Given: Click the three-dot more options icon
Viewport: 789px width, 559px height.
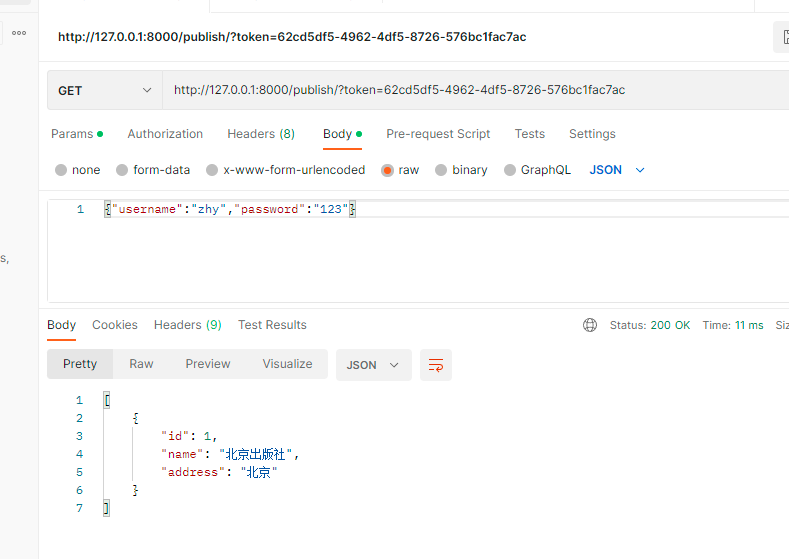Looking at the screenshot, I should 19,33.
